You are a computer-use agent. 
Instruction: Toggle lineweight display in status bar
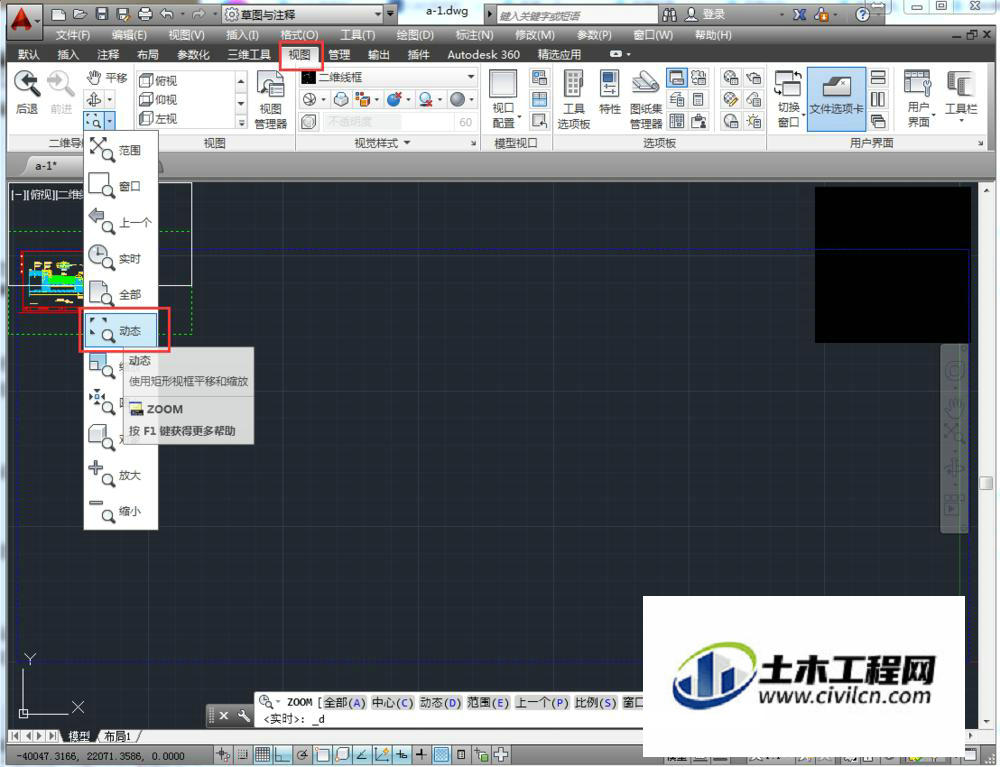coord(421,755)
